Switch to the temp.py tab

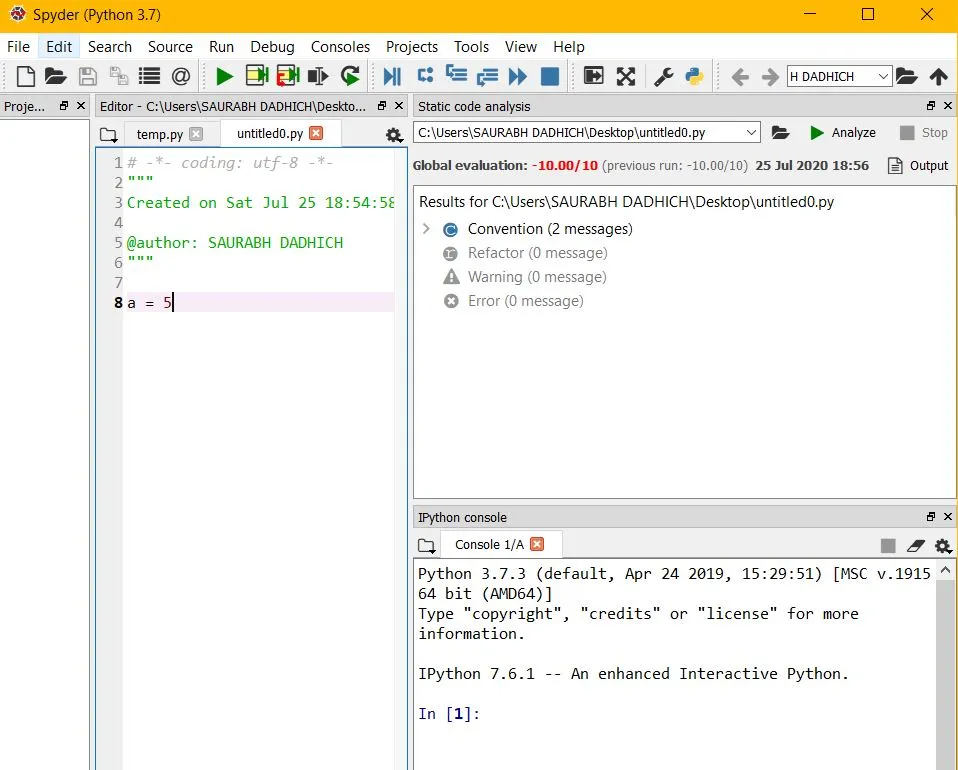(160, 134)
